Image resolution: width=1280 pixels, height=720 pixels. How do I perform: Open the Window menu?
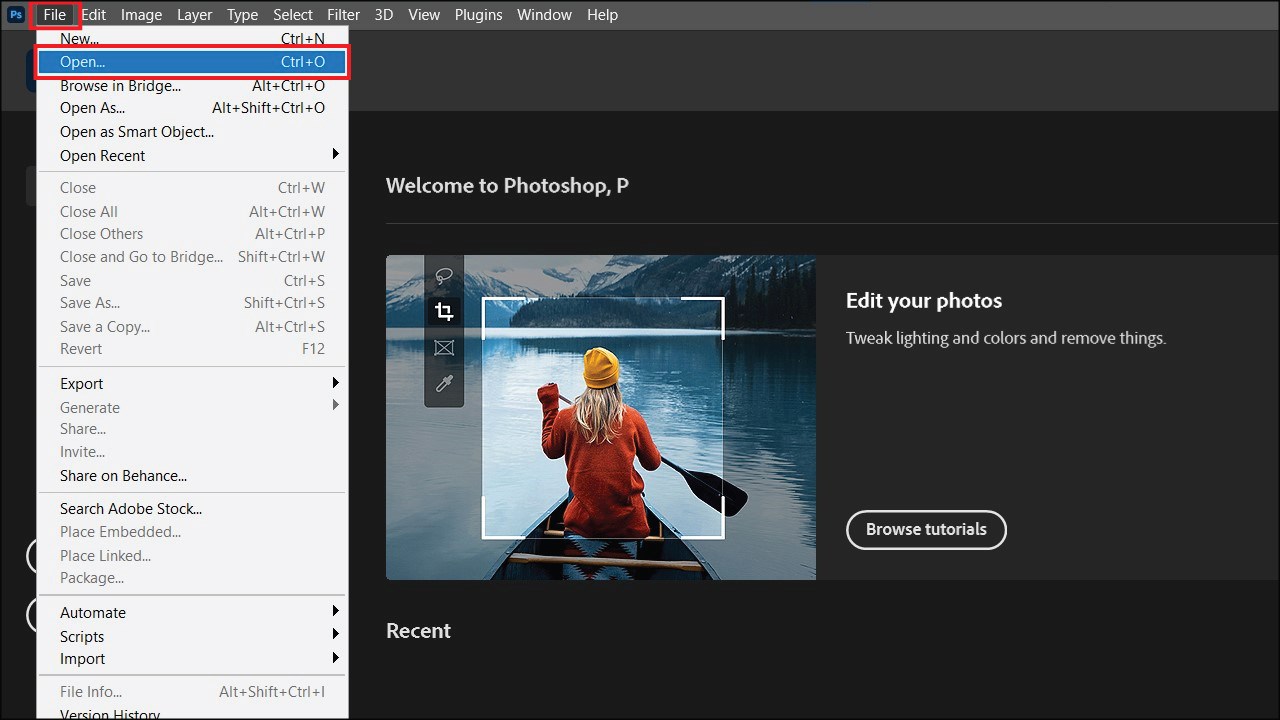pos(544,14)
